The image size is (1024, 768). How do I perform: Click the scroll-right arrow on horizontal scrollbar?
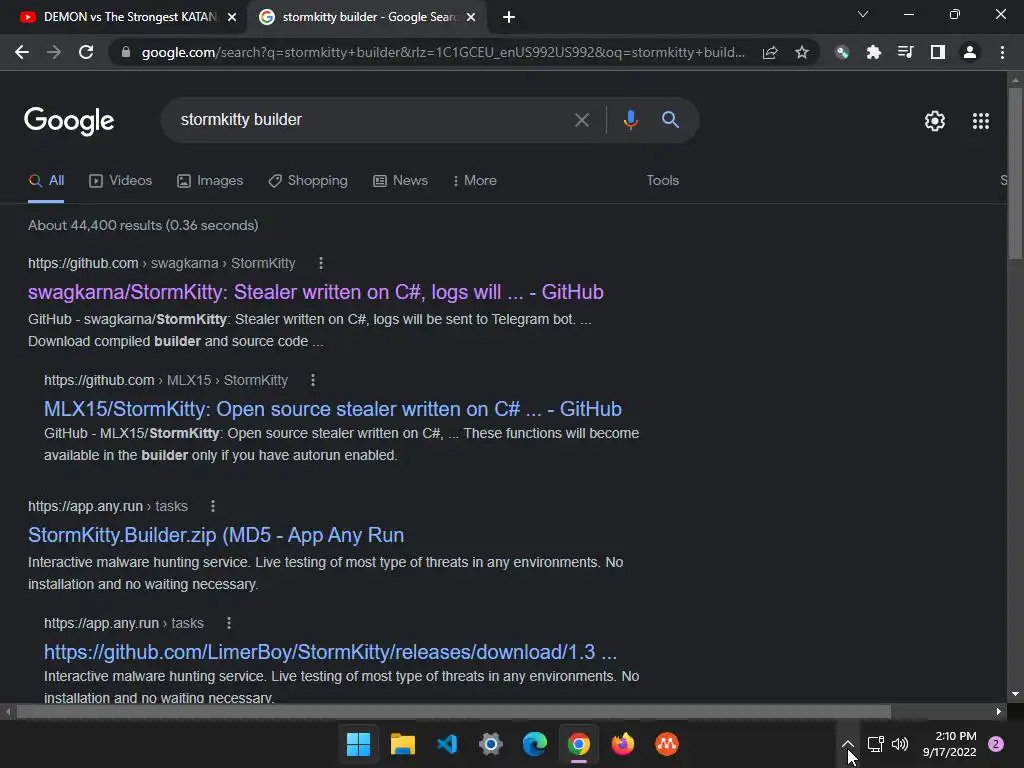pos(999,712)
